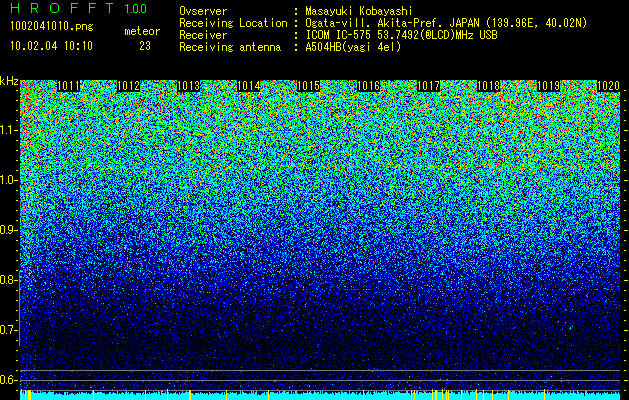Click the cyan intensity bar at bottom
629x400 pixels.
pyautogui.click(x=320, y=395)
